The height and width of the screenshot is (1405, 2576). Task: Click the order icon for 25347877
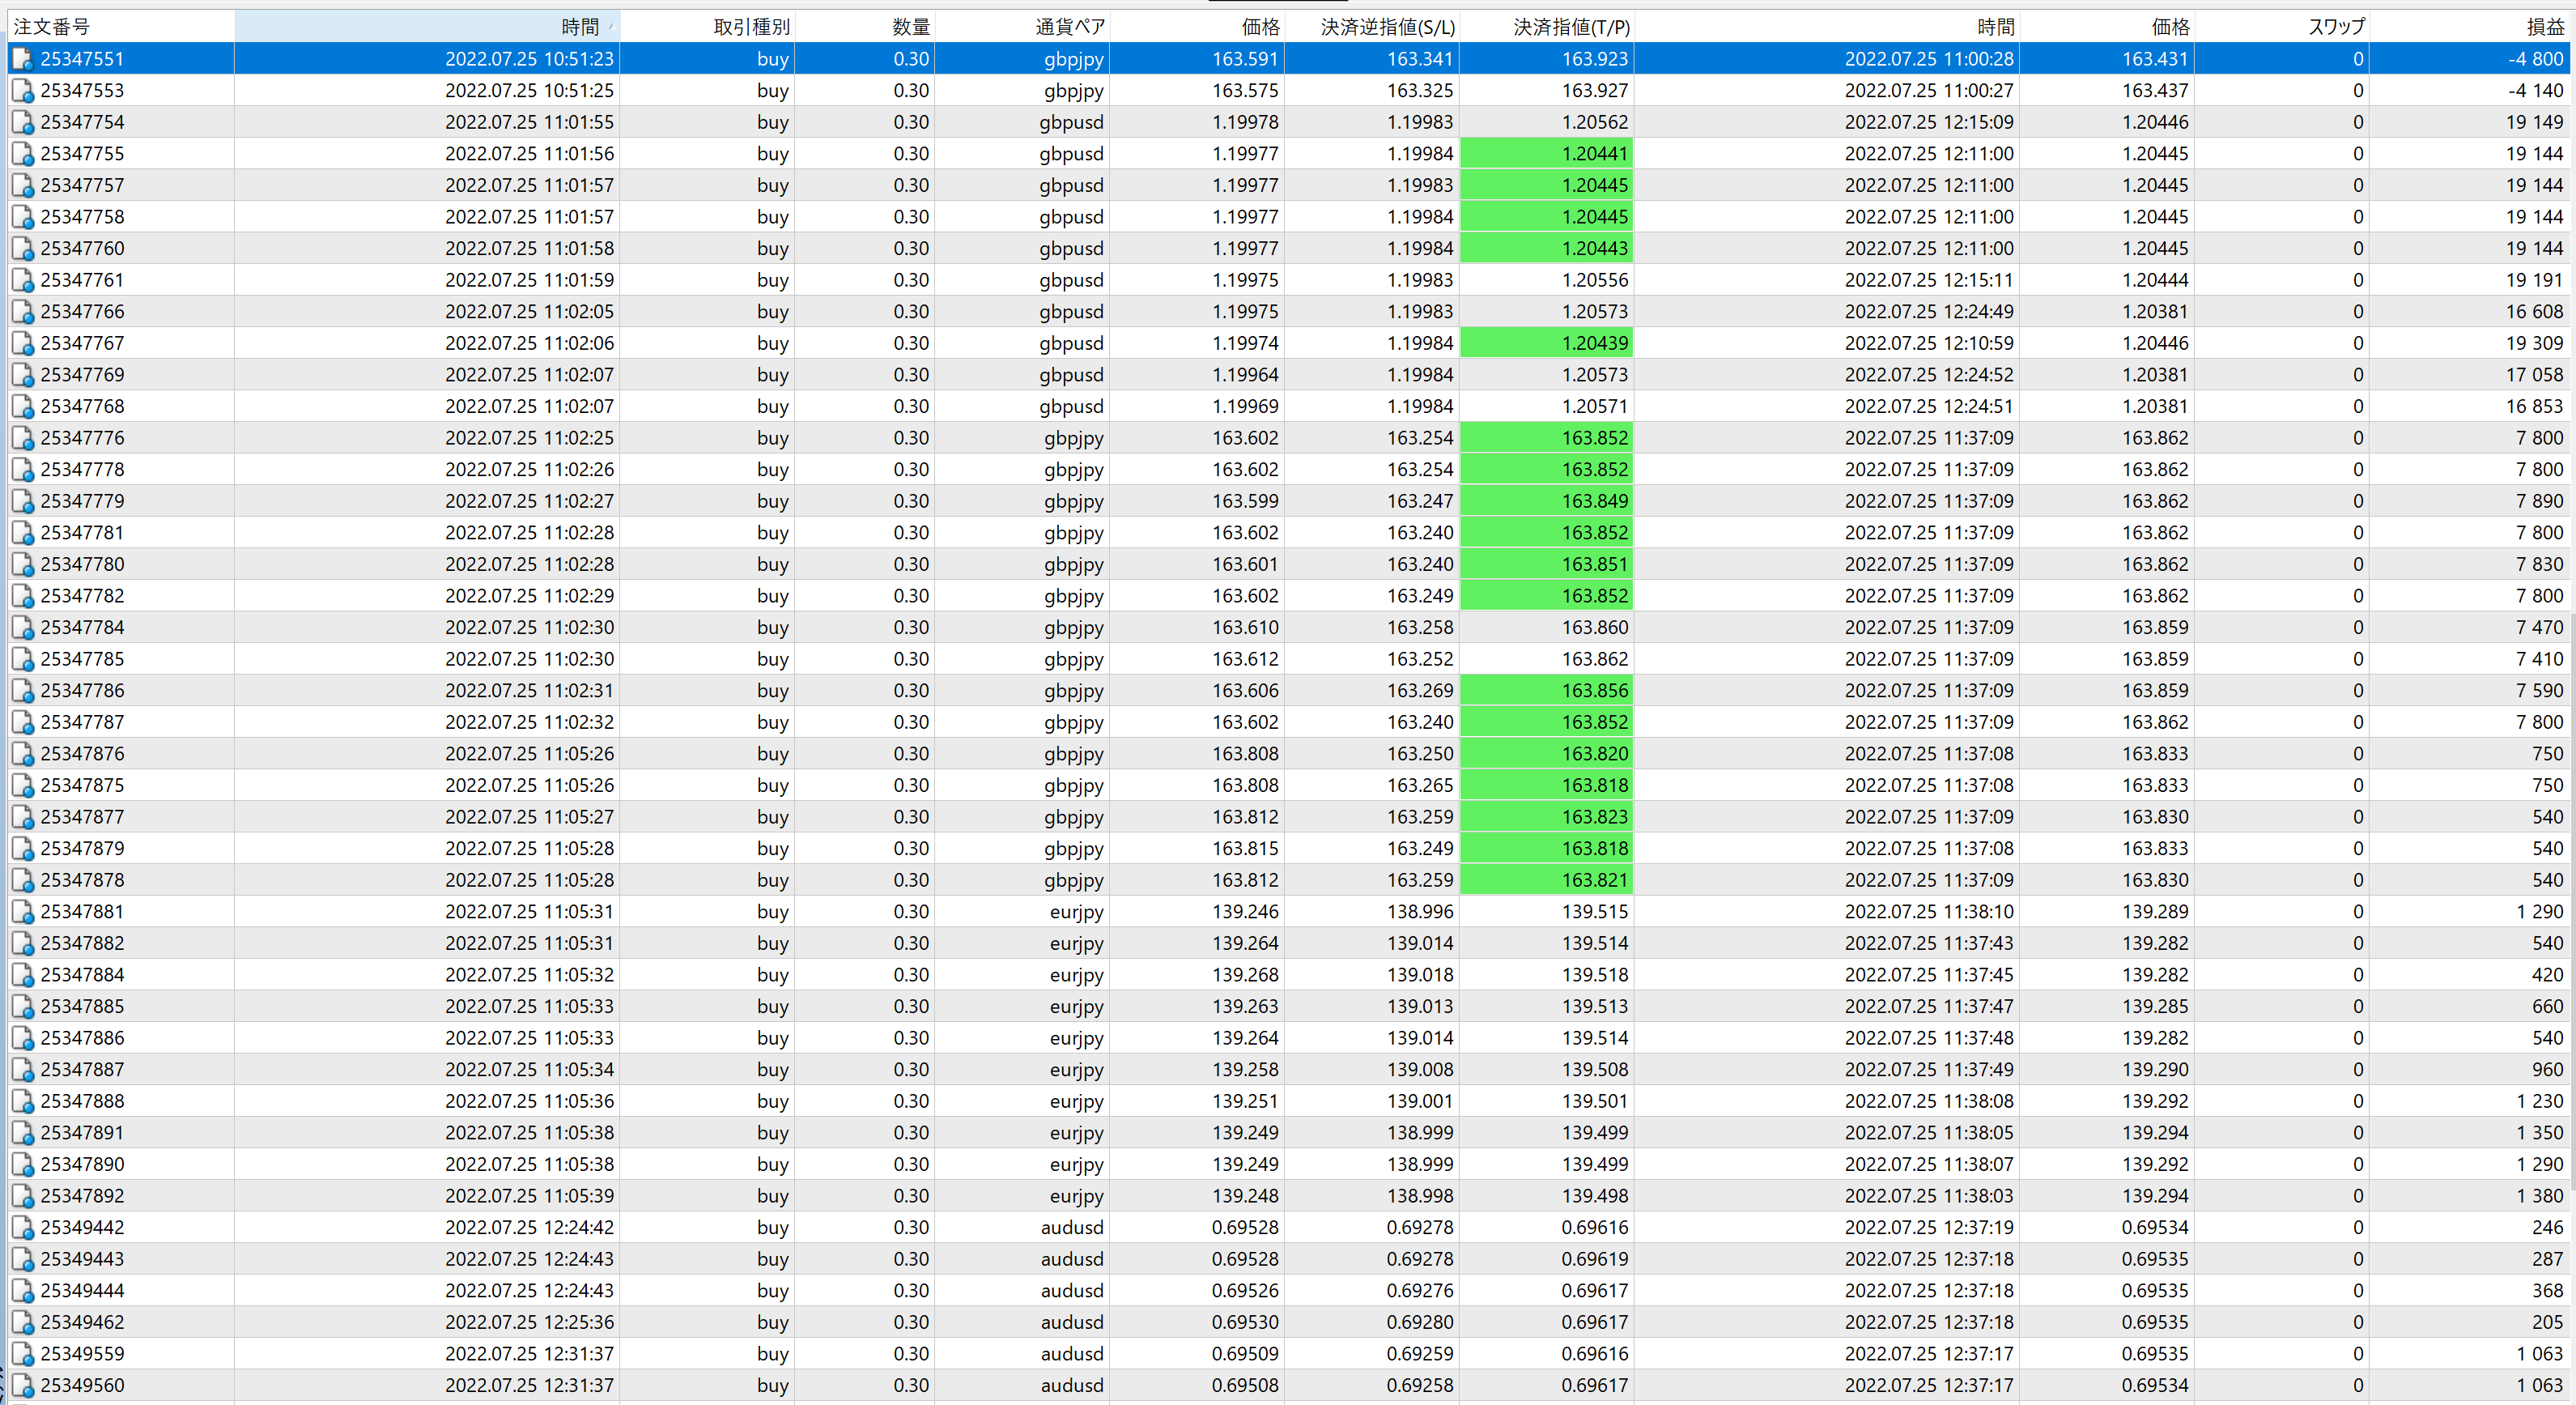22,817
